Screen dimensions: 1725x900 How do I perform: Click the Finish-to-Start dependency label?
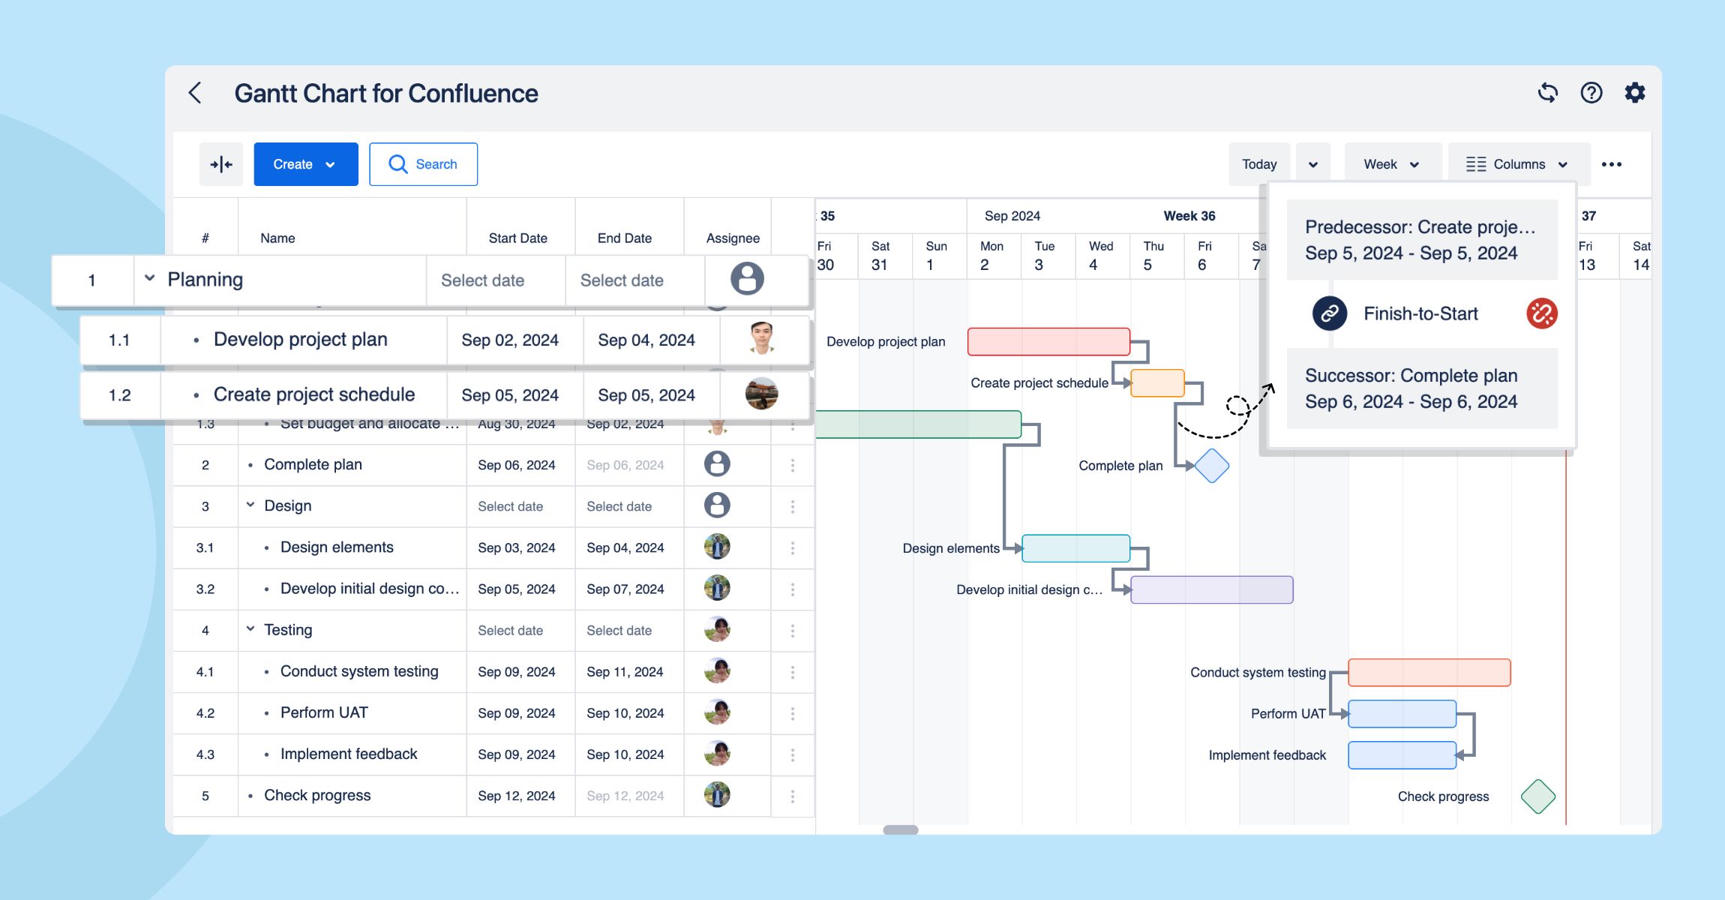1420,314
